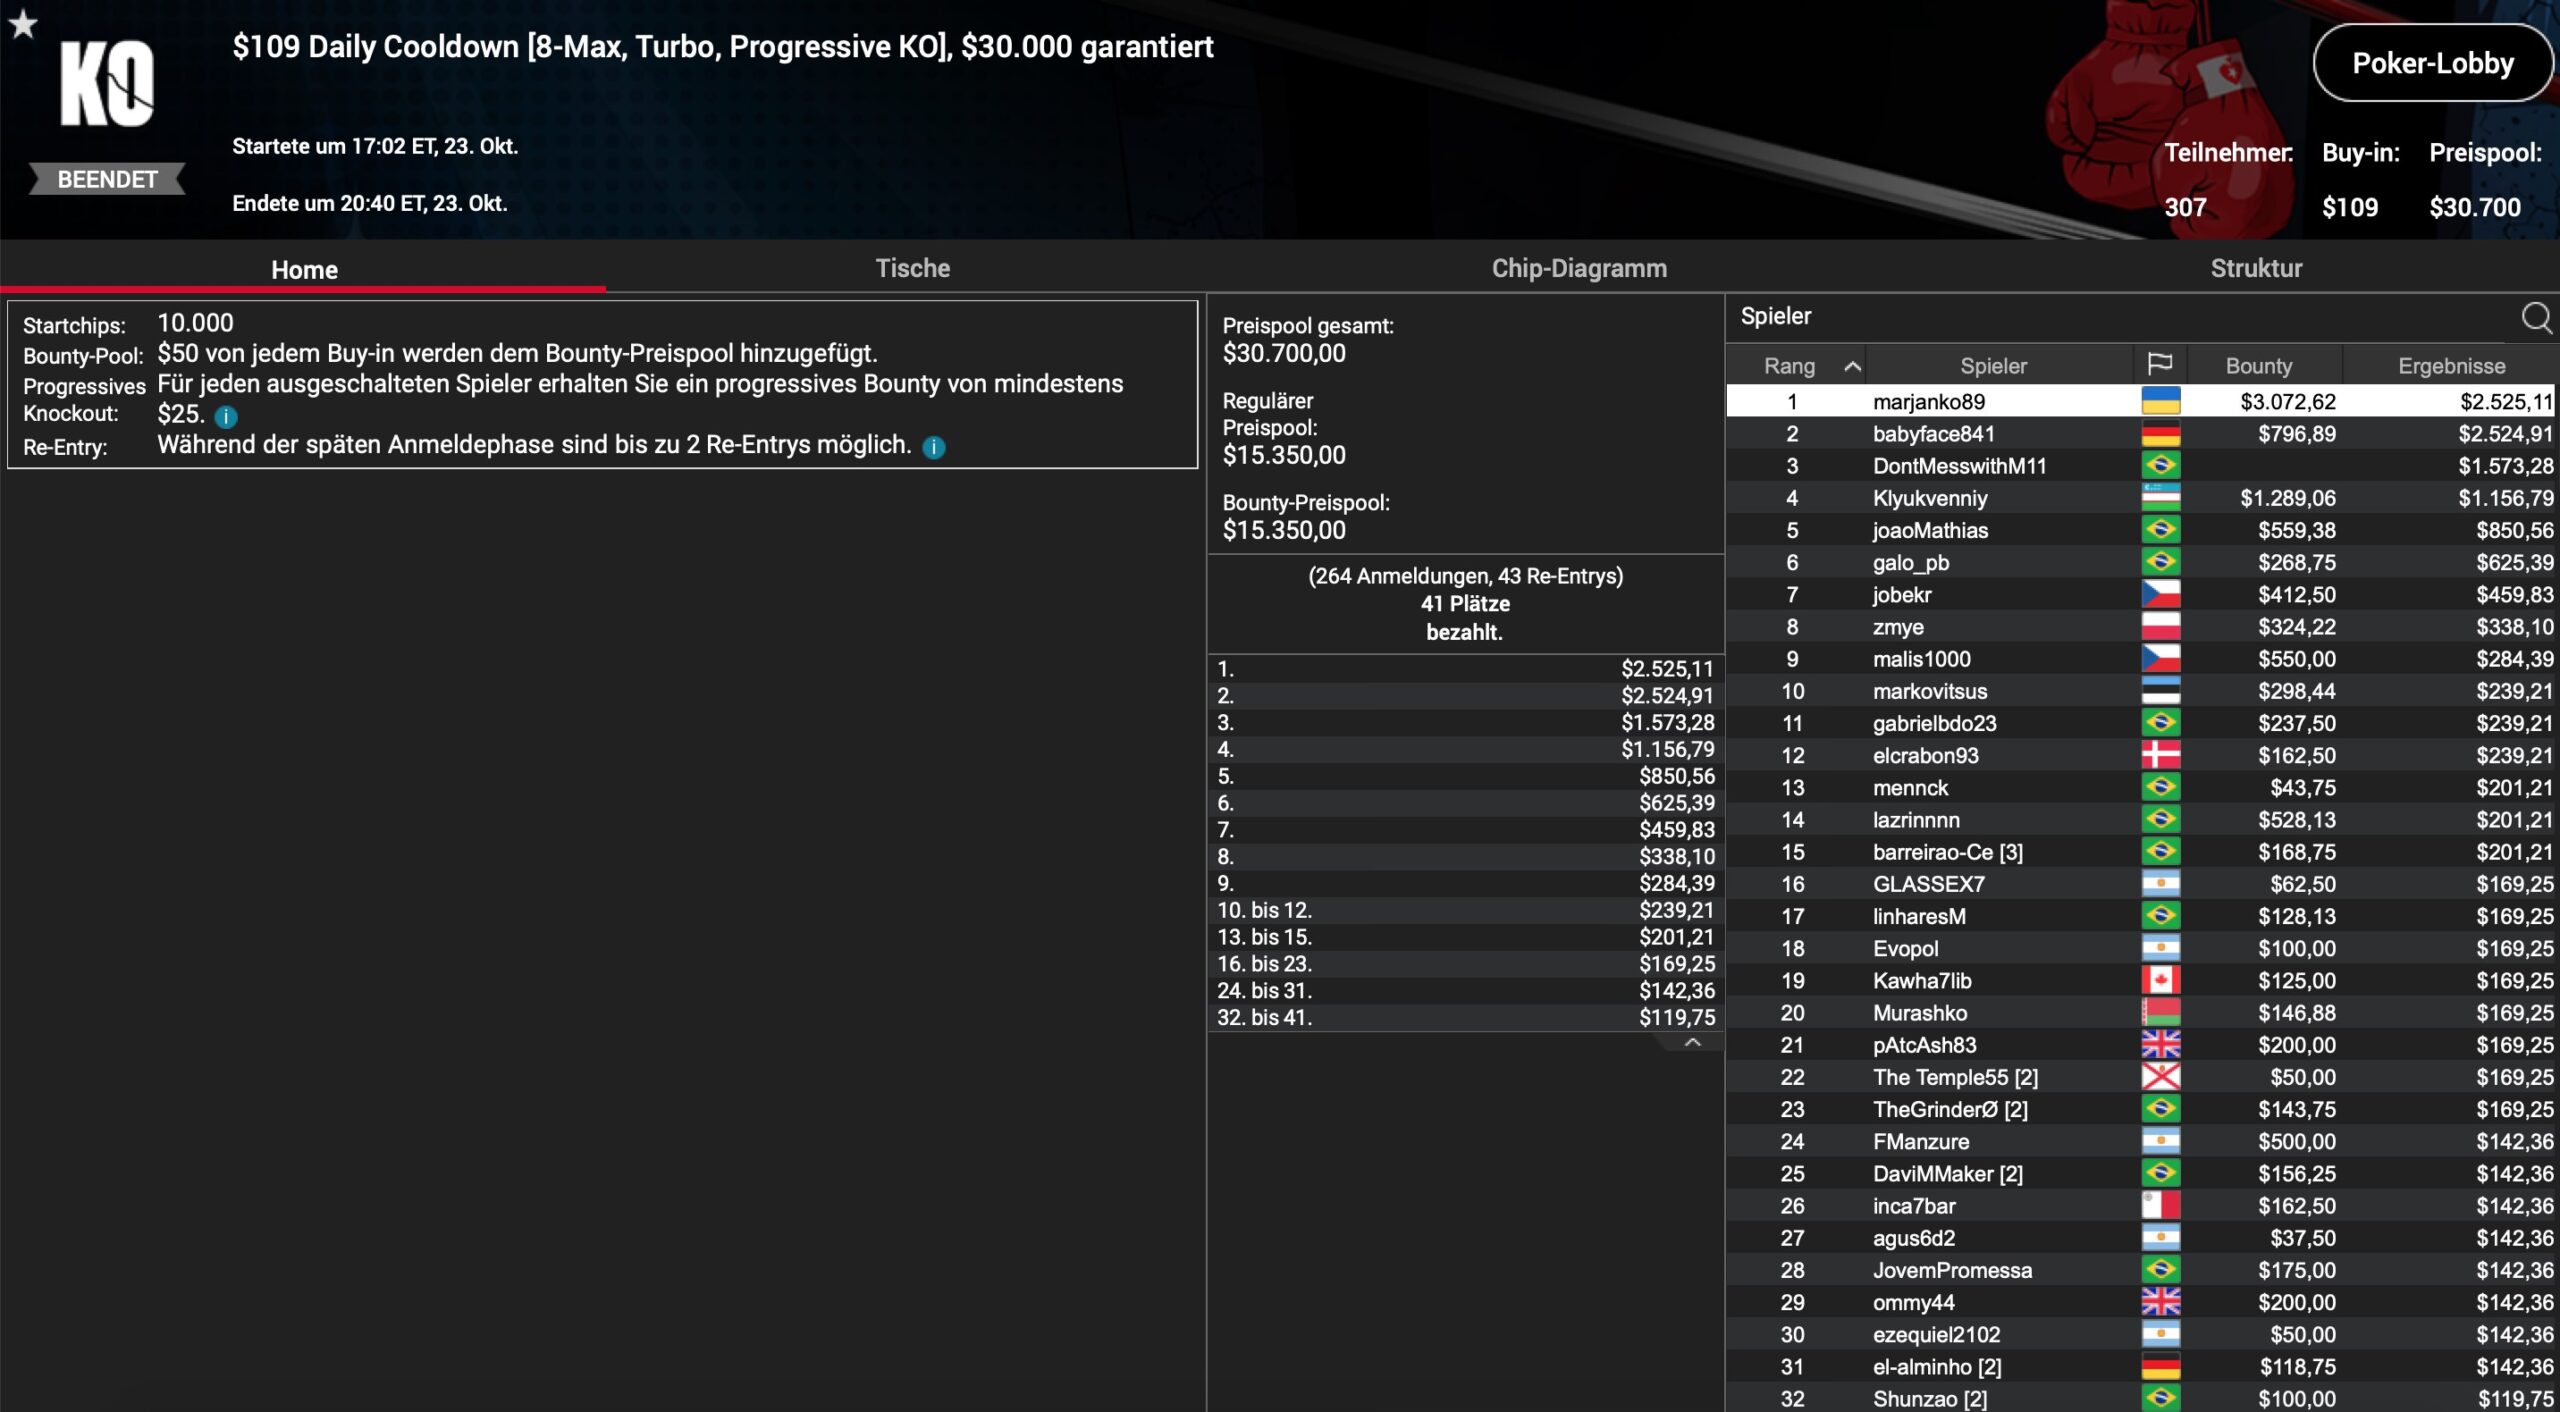Select player babyface841 row
The width and height of the screenshot is (2560, 1412).
pyautogui.click(x=1933, y=434)
